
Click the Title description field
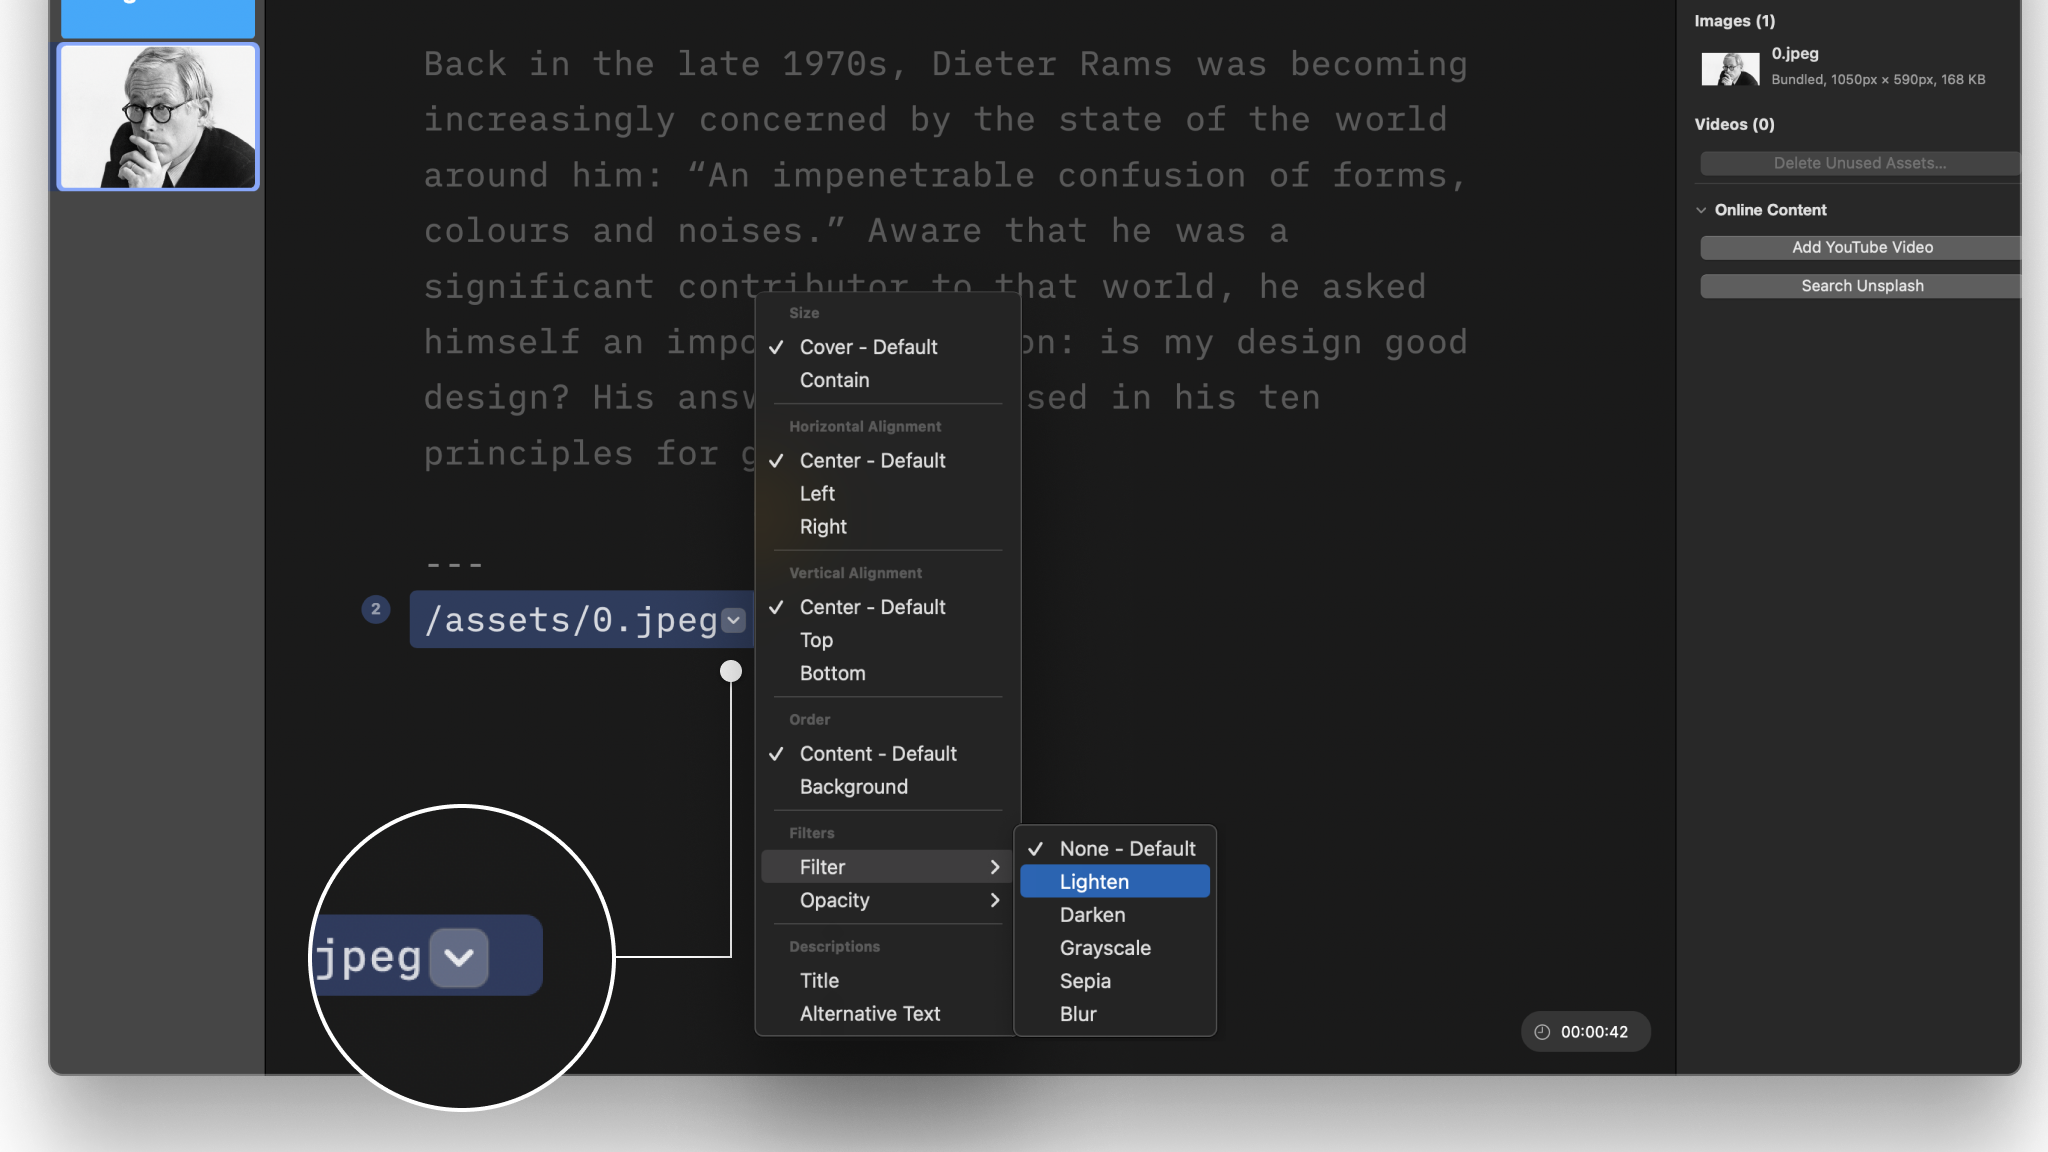point(817,980)
